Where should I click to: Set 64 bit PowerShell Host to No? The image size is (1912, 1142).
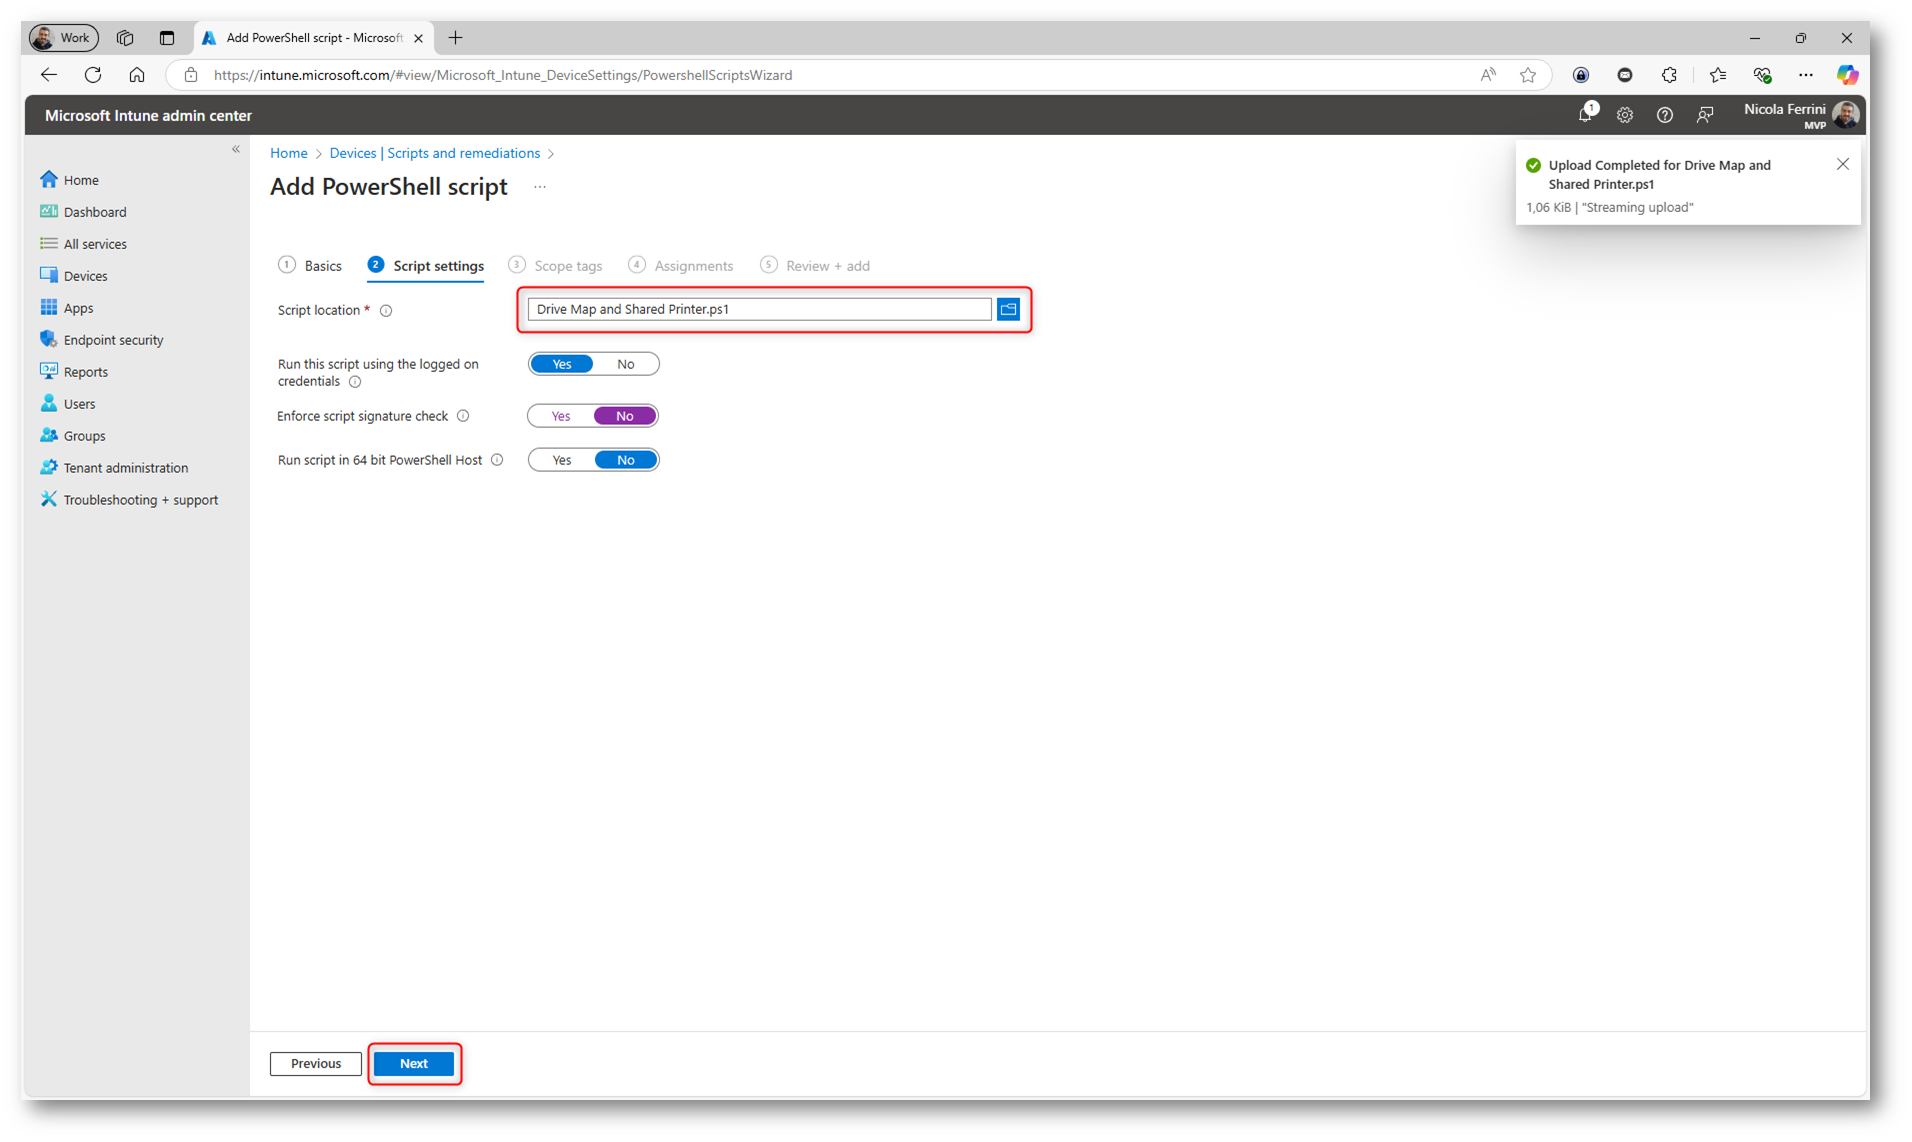[626, 460]
